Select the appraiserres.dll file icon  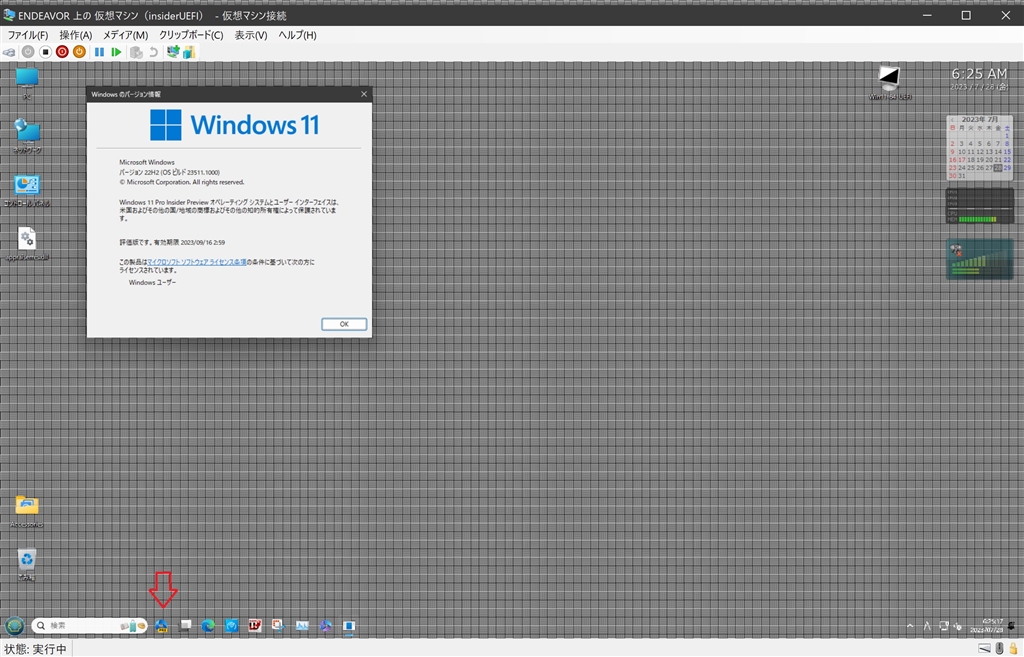point(27,244)
